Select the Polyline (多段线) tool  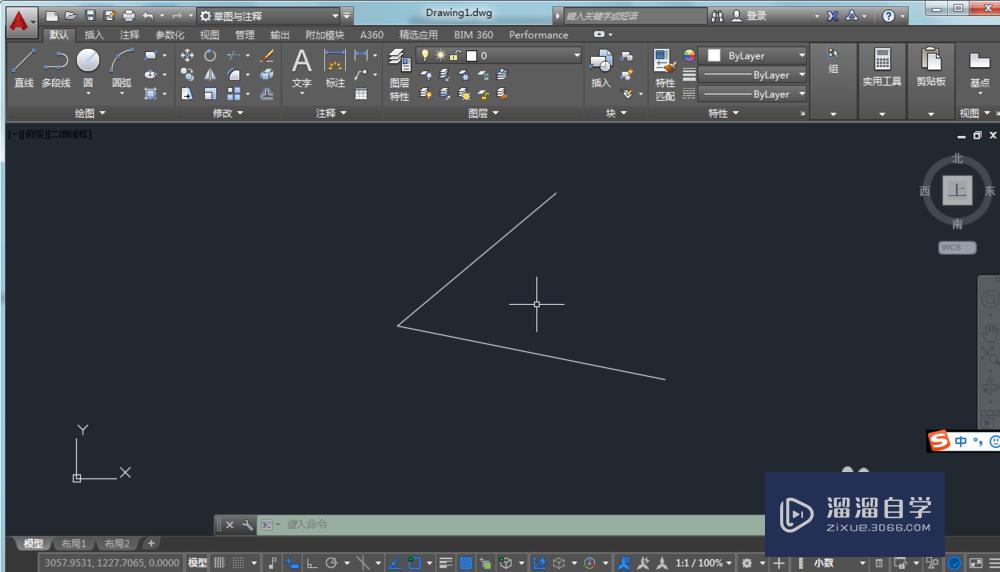55,68
